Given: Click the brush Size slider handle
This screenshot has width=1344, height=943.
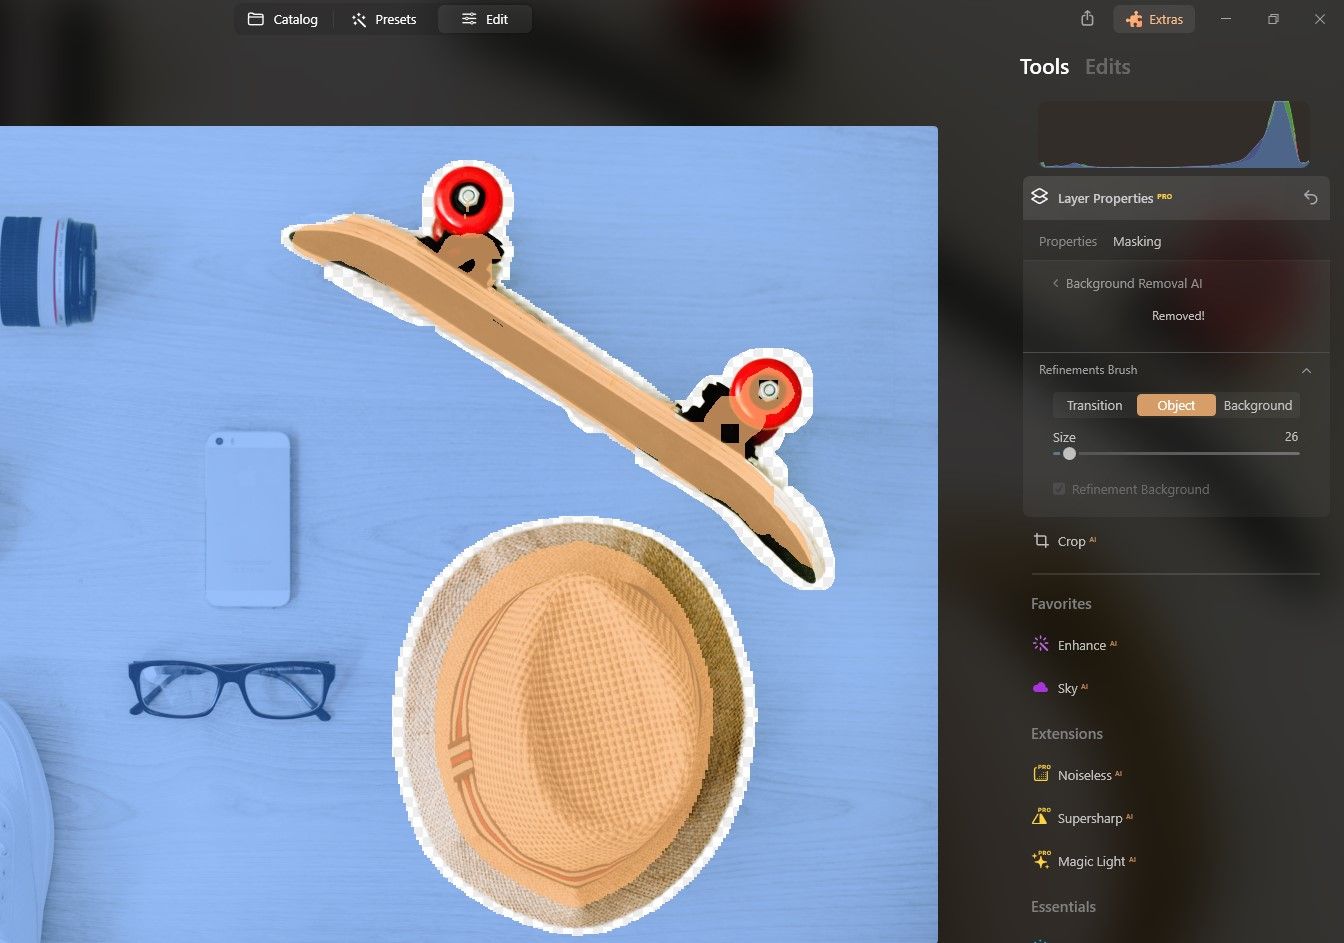Looking at the screenshot, I should [x=1069, y=454].
